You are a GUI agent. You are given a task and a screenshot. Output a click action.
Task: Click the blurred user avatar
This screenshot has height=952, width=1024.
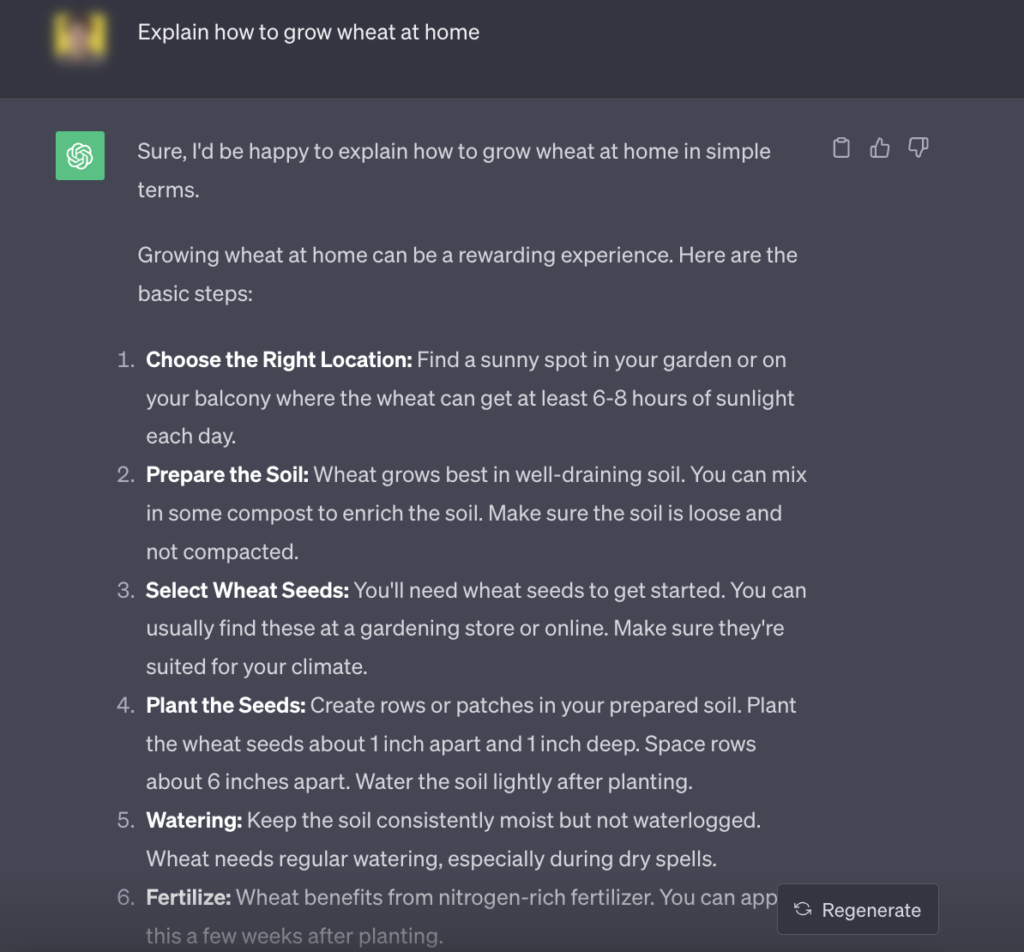pos(80,33)
